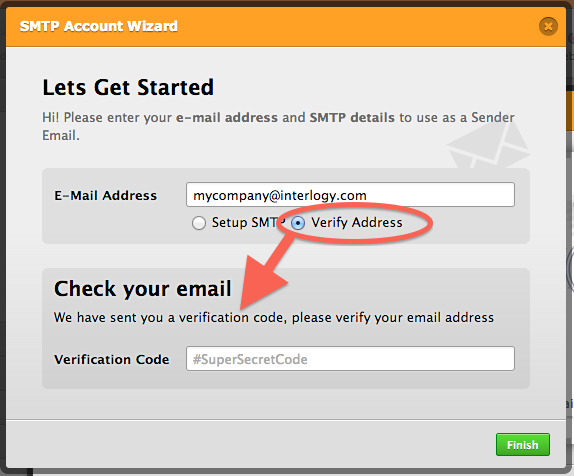Click the Lets Get Started heading
This screenshot has height=476, width=574.
[x=128, y=88]
